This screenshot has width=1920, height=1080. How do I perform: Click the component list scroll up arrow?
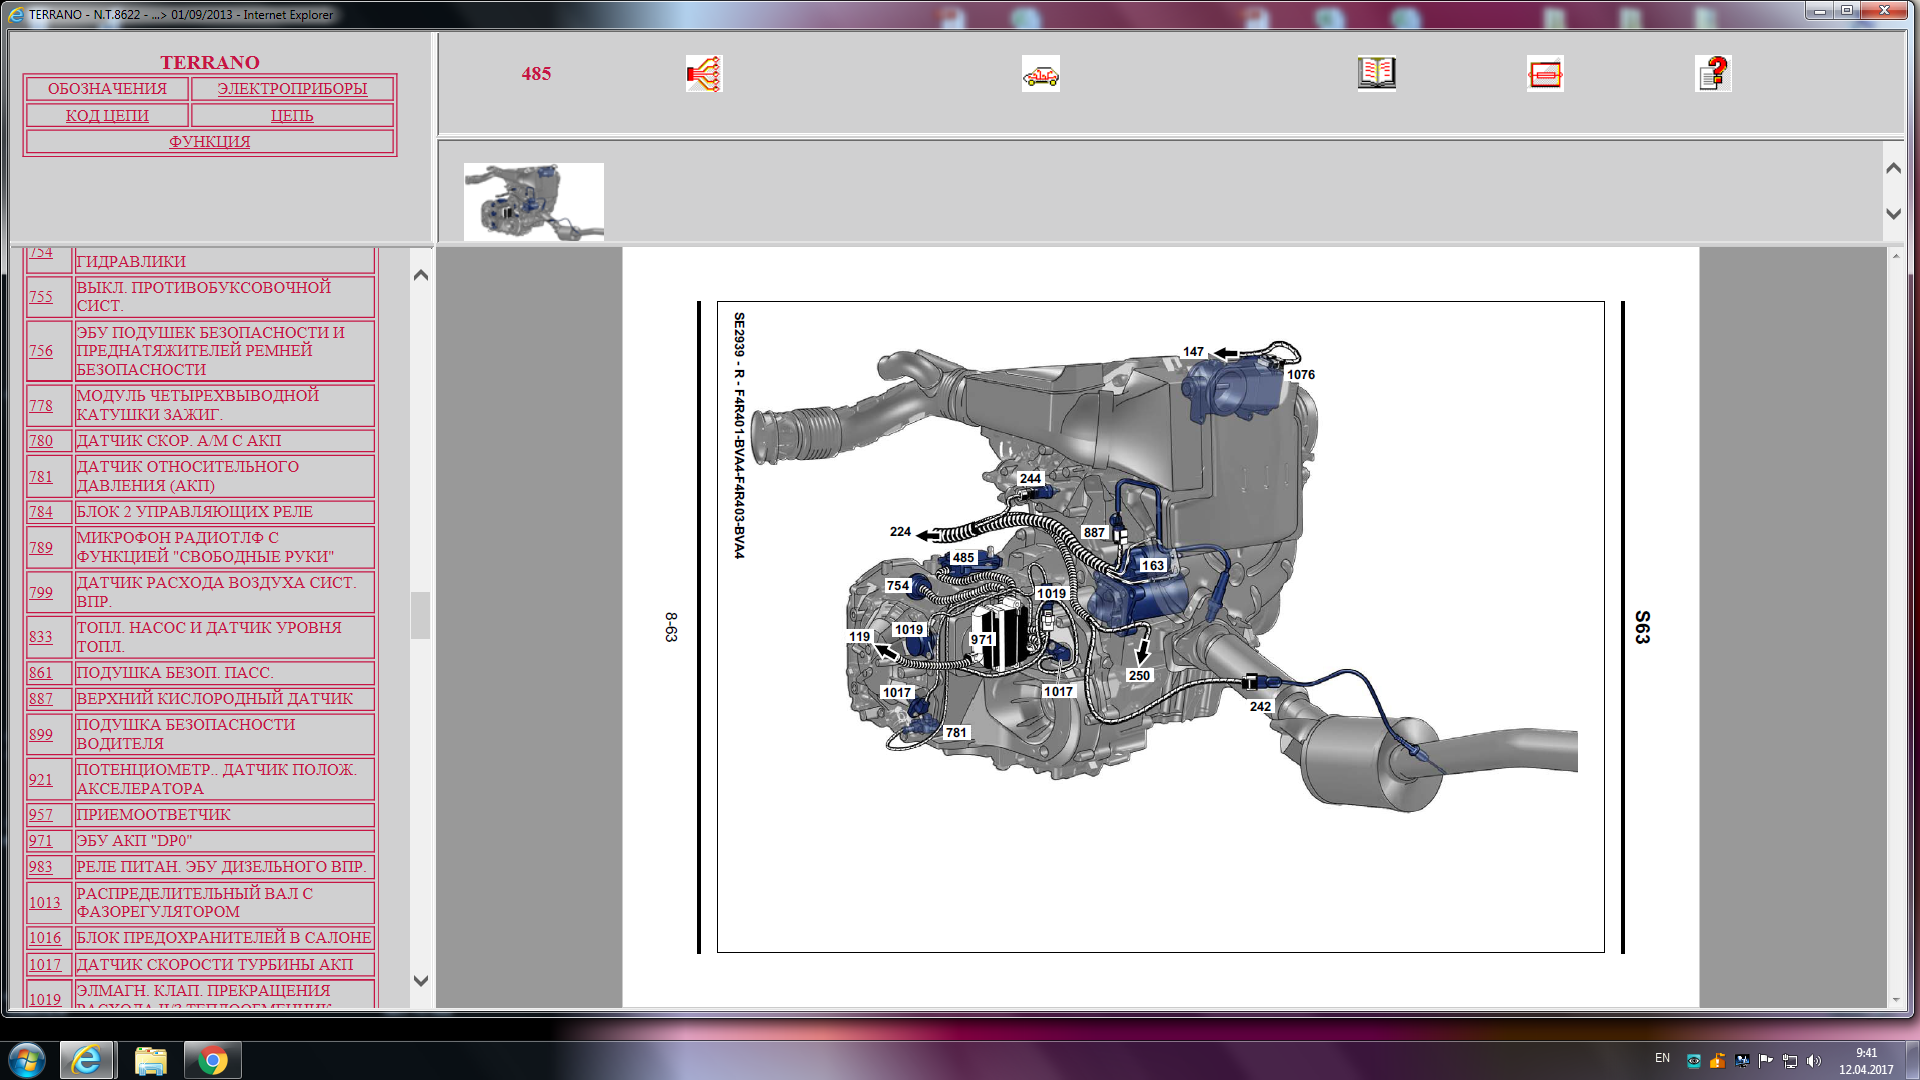click(x=421, y=275)
